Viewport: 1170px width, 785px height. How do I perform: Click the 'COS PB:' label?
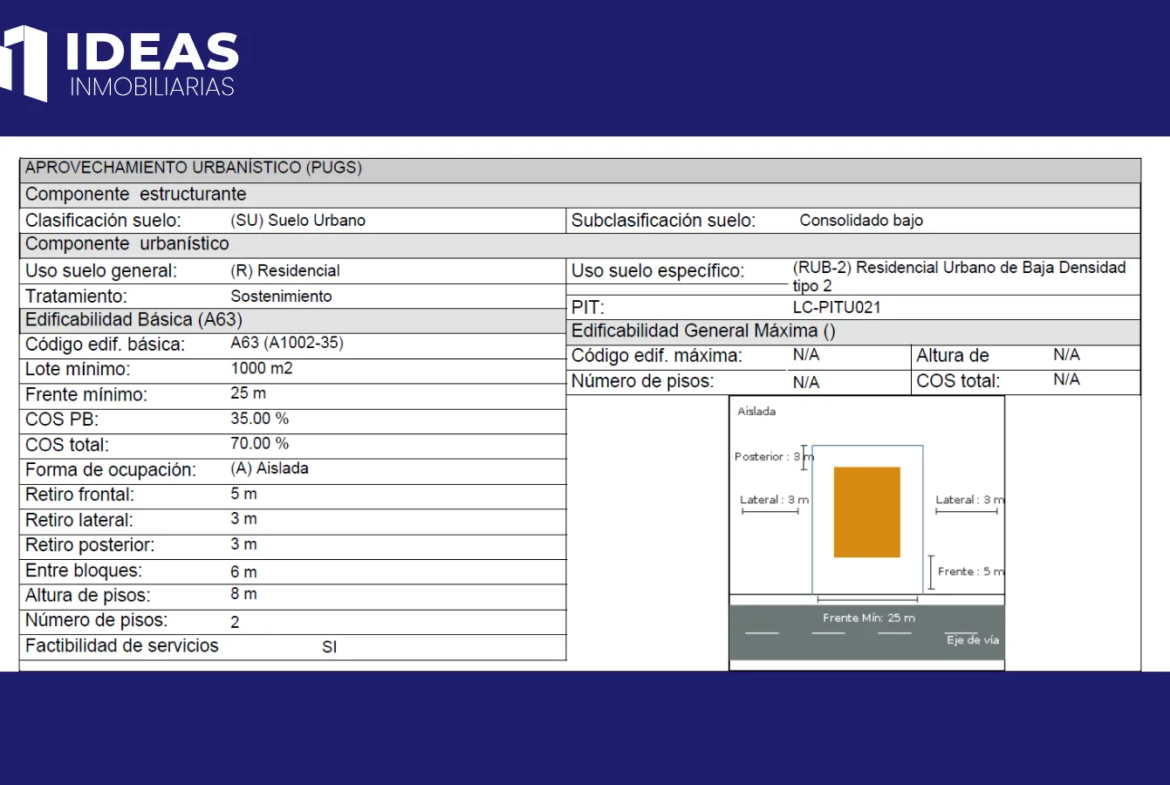point(61,419)
